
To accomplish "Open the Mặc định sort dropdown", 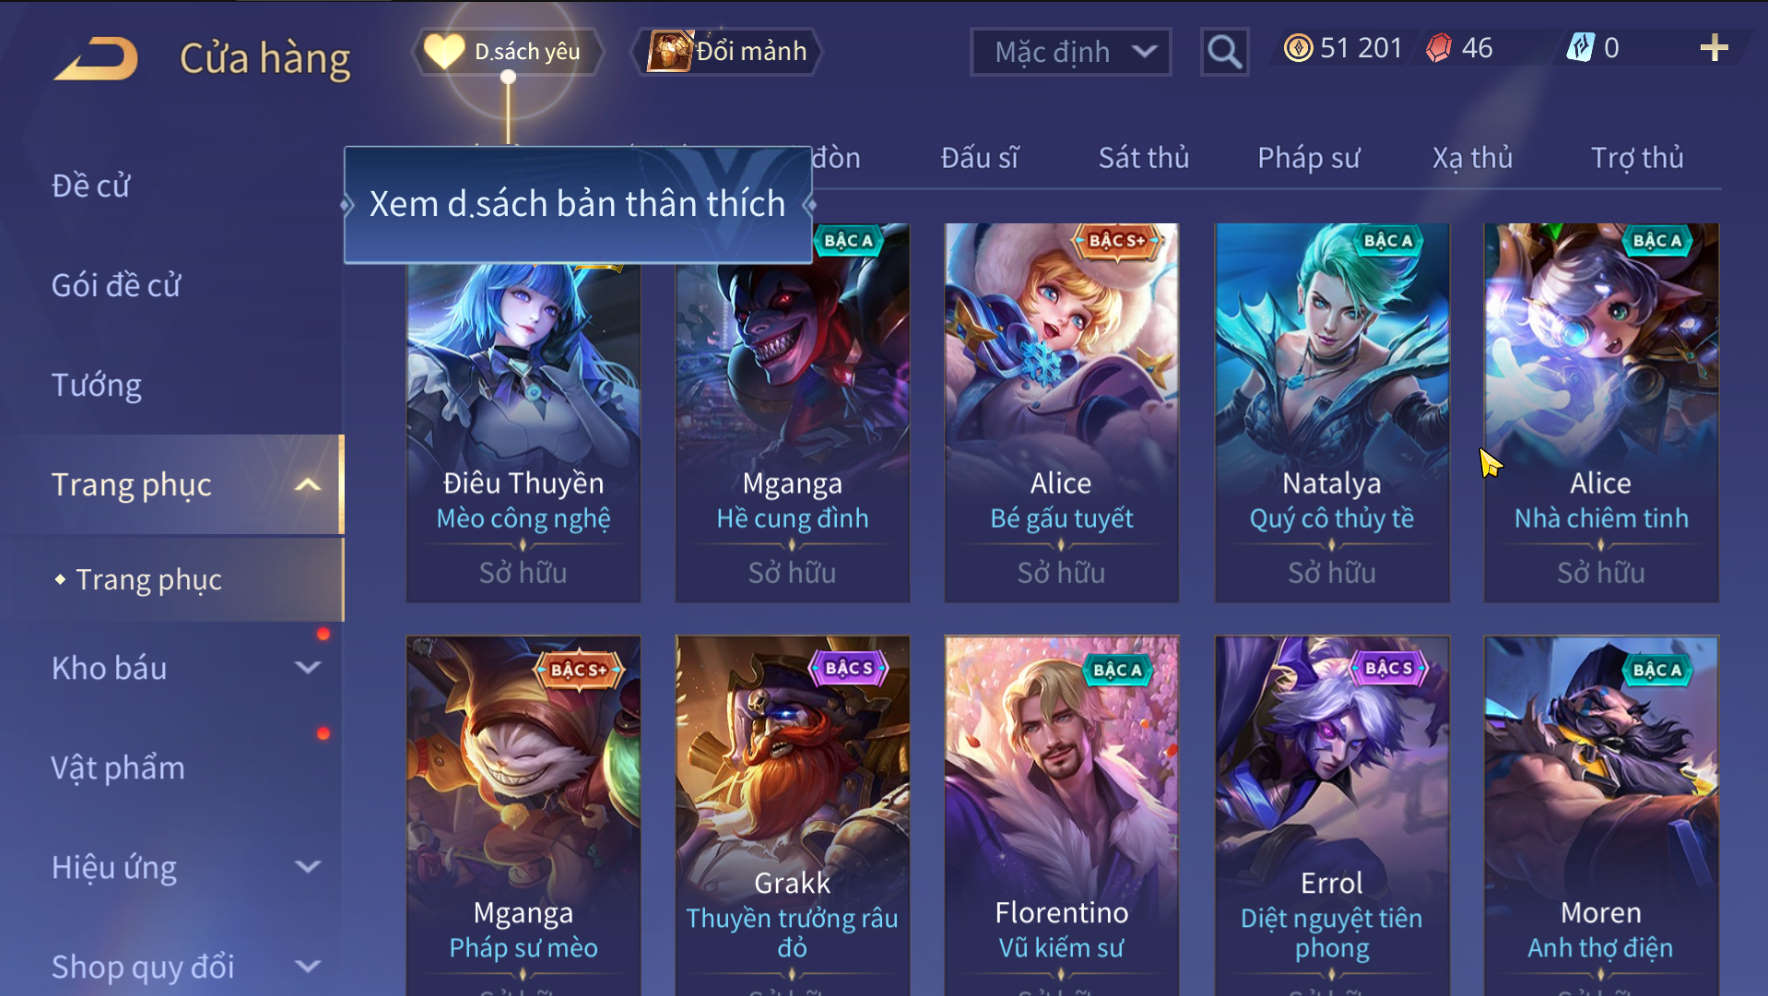I will [x=1071, y=51].
